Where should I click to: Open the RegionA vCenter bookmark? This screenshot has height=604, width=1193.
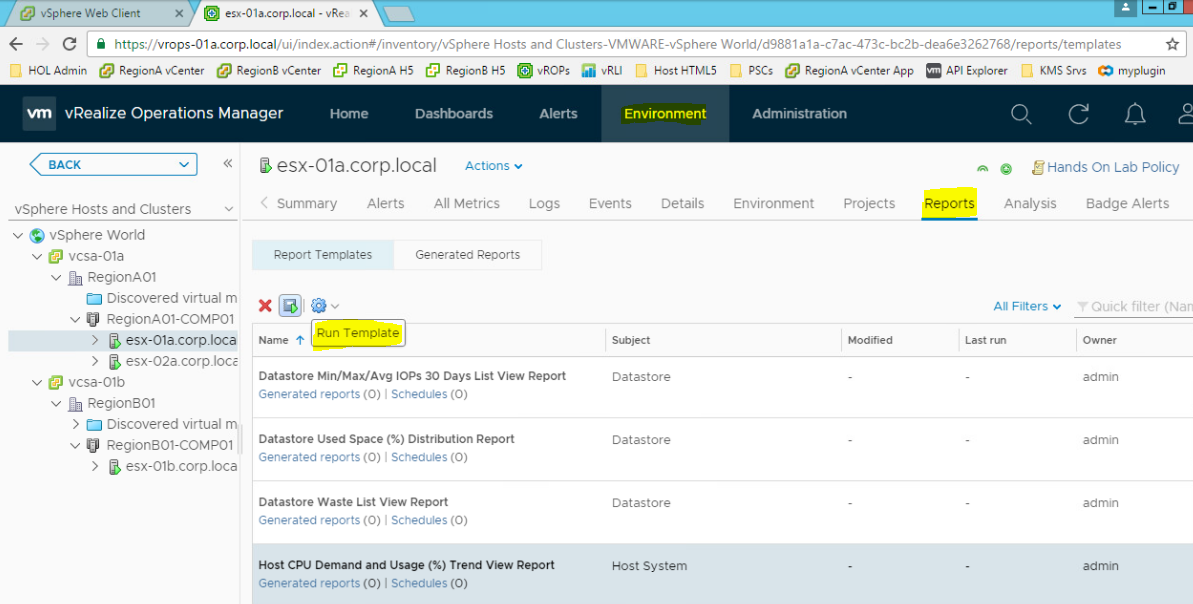click(x=152, y=71)
